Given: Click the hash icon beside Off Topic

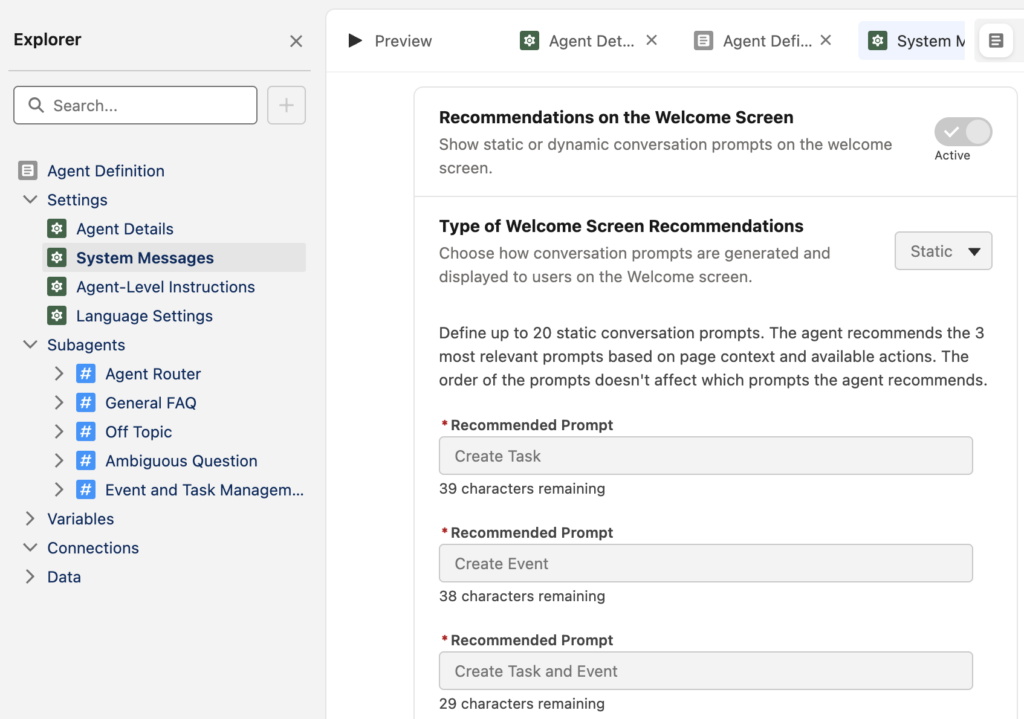Looking at the screenshot, I should coord(86,432).
